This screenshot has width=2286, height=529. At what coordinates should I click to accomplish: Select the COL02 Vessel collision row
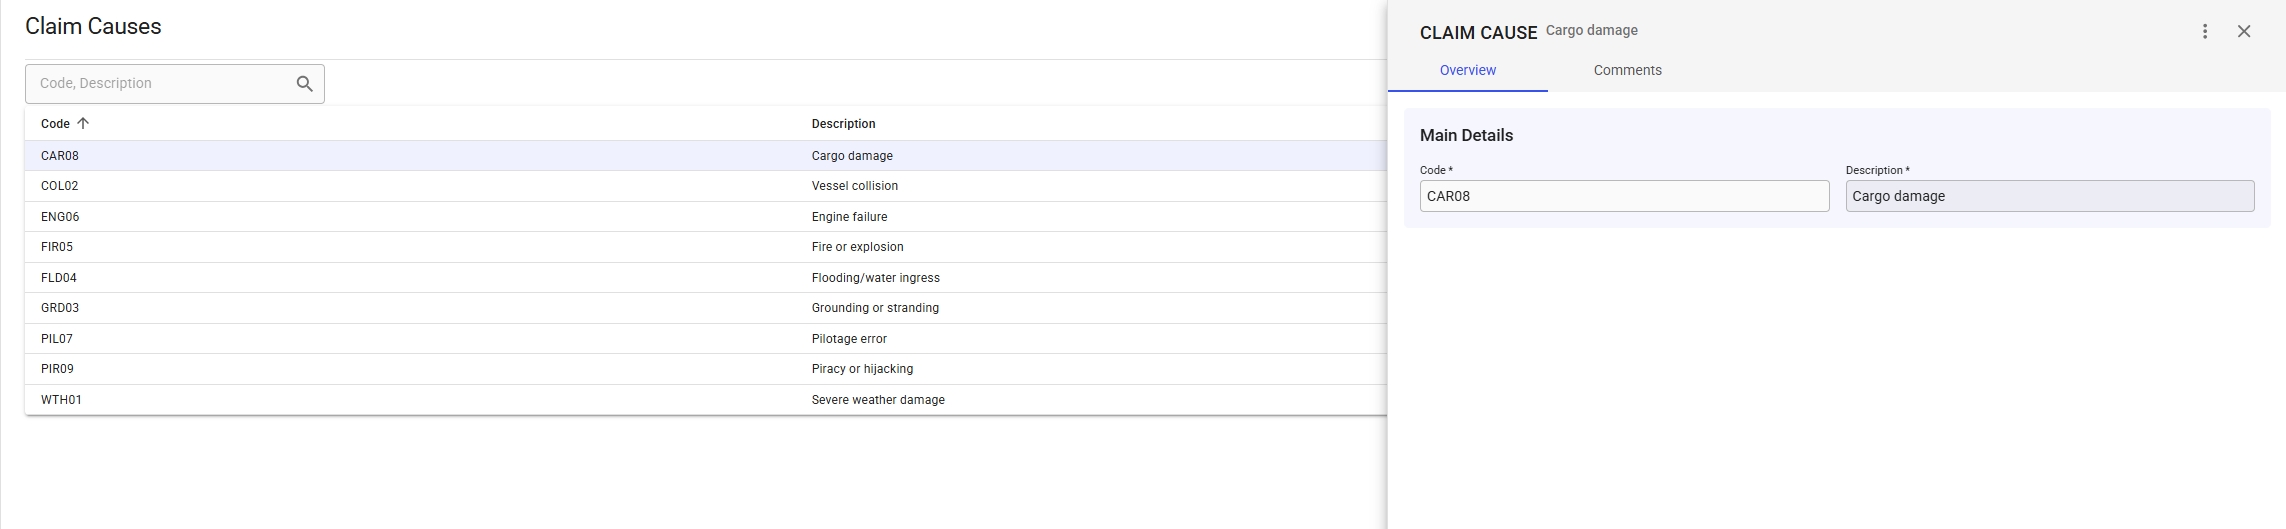[x=700, y=186]
